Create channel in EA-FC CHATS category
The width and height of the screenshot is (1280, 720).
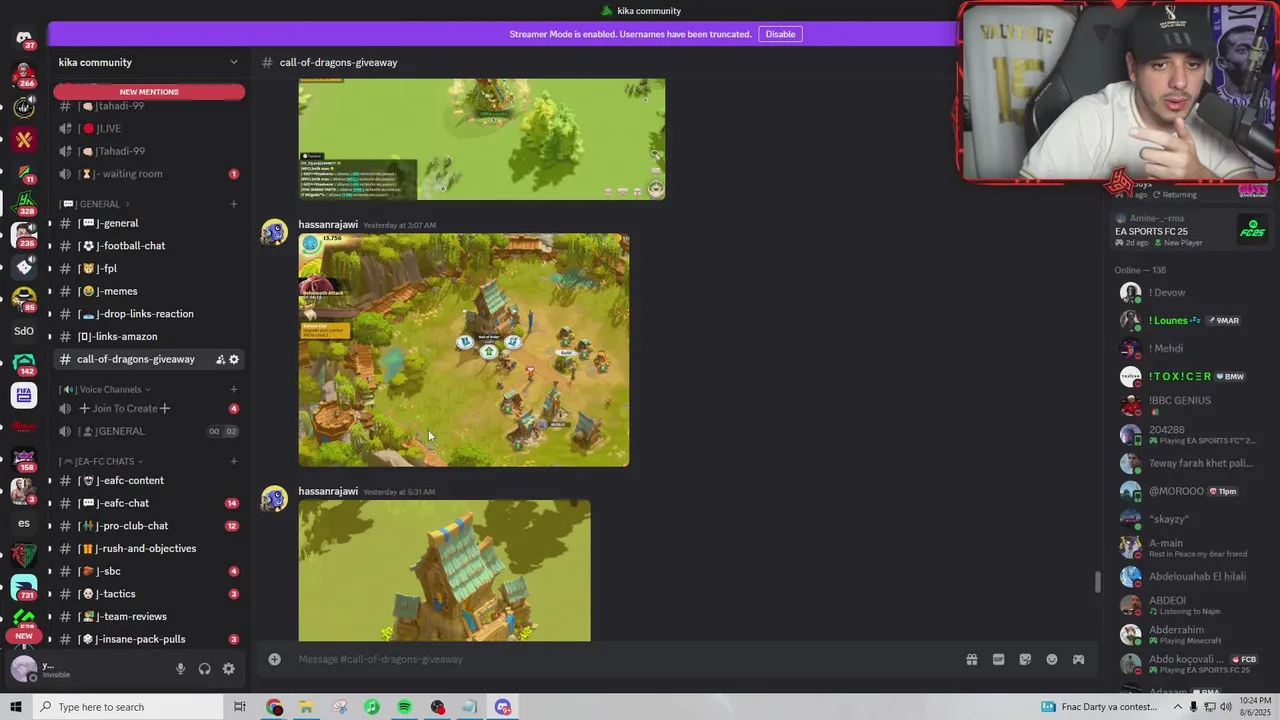tap(234, 461)
